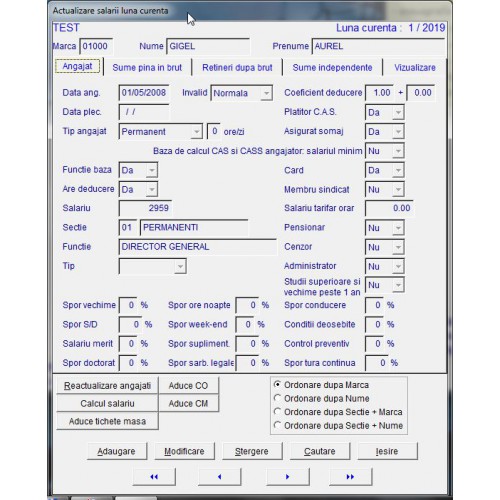The width and height of the screenshot is (500, 500).
Task: Click Spor S/D percent field
Action: pos(130,324)
